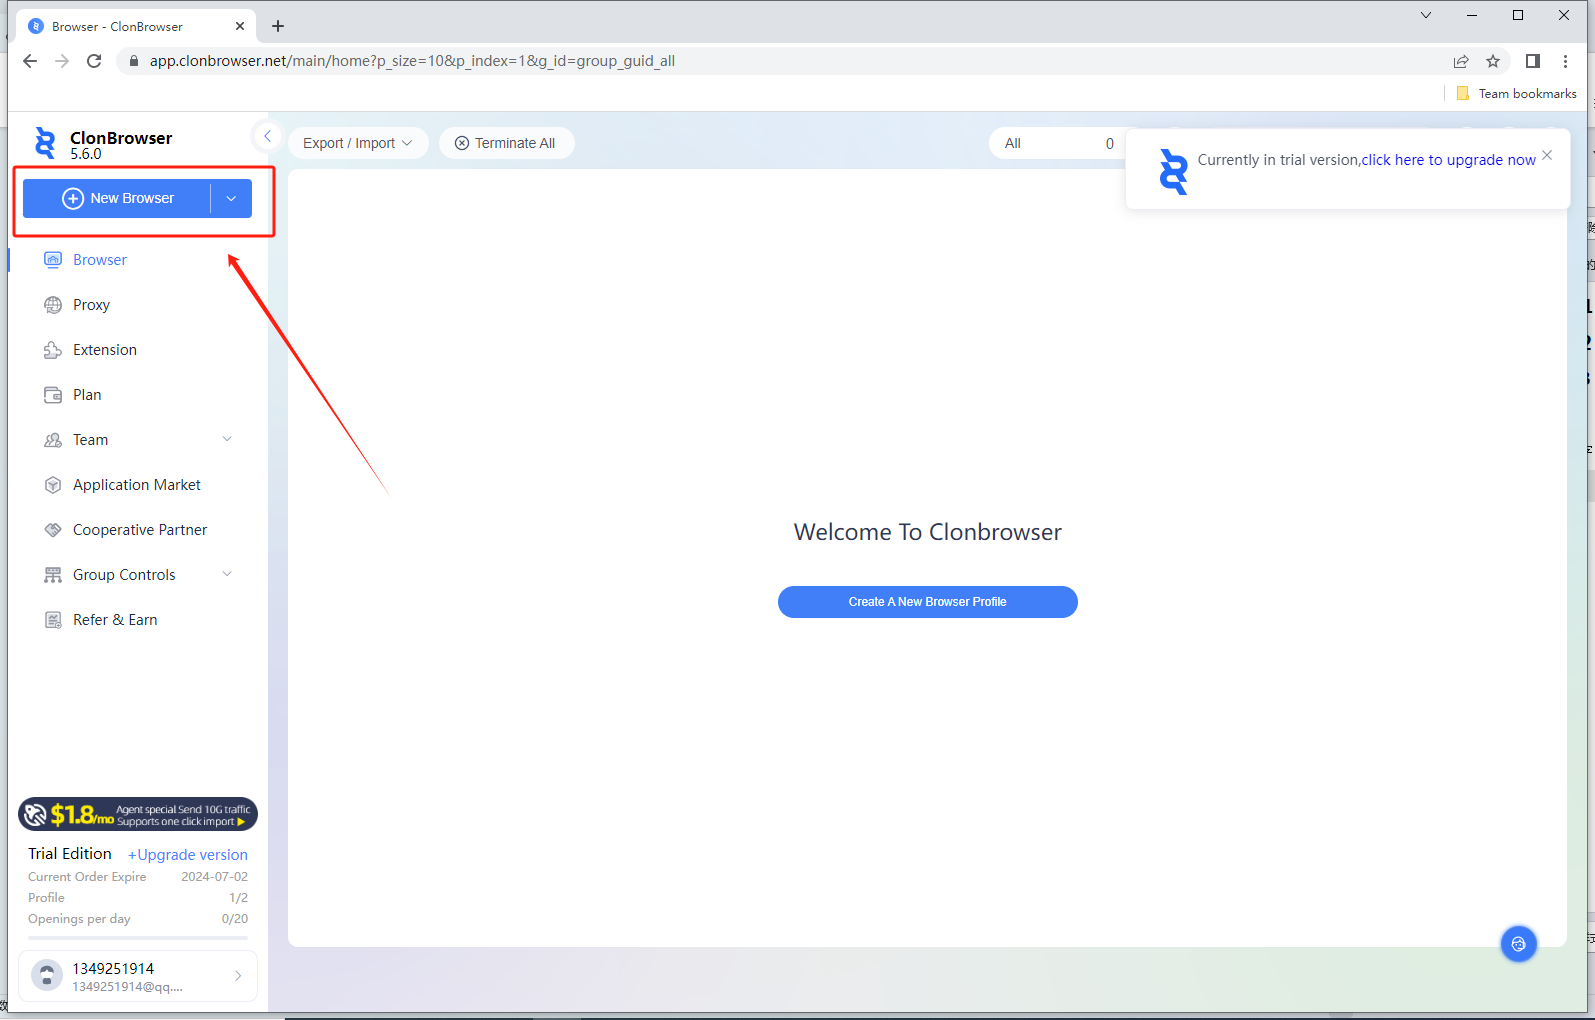Open the support chat floating icon
This screenshot has height=1020, width=1595.
[x=1518, y=943]
